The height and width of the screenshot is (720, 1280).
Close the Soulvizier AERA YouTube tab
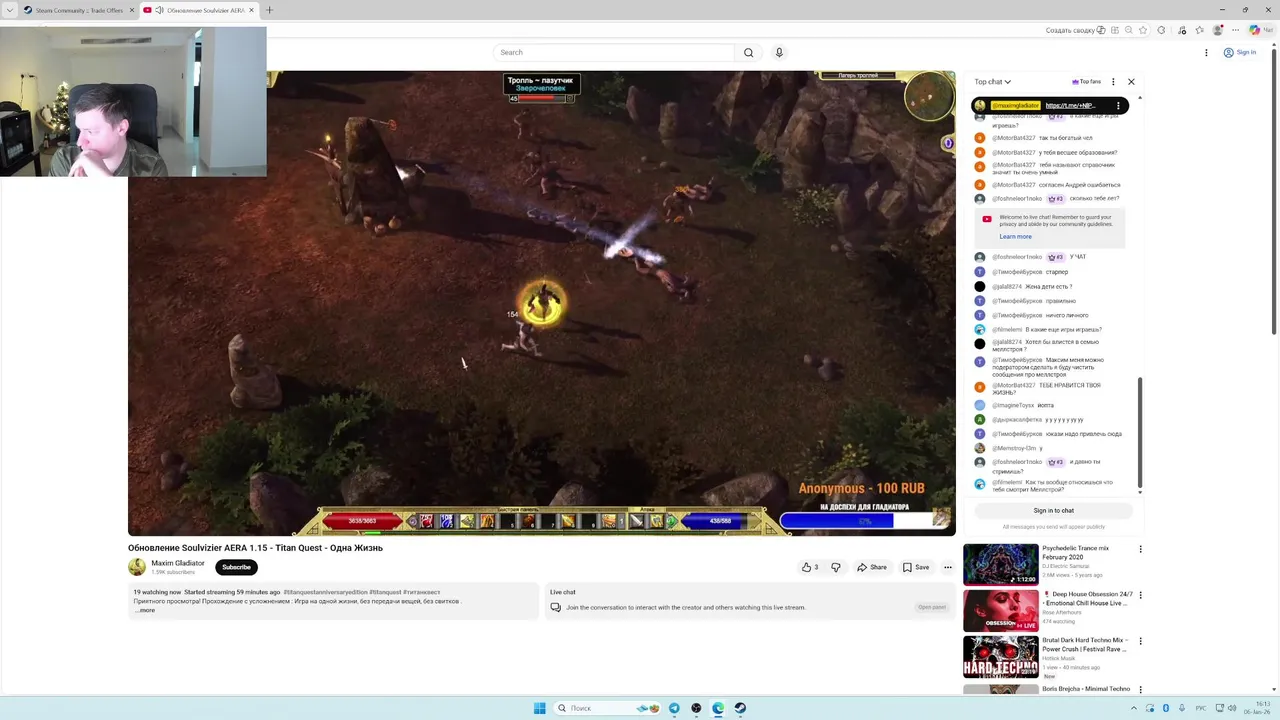251,10
